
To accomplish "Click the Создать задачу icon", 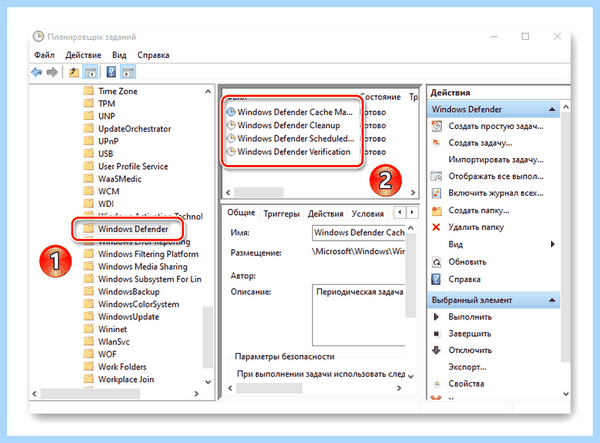I will (437, 143).
